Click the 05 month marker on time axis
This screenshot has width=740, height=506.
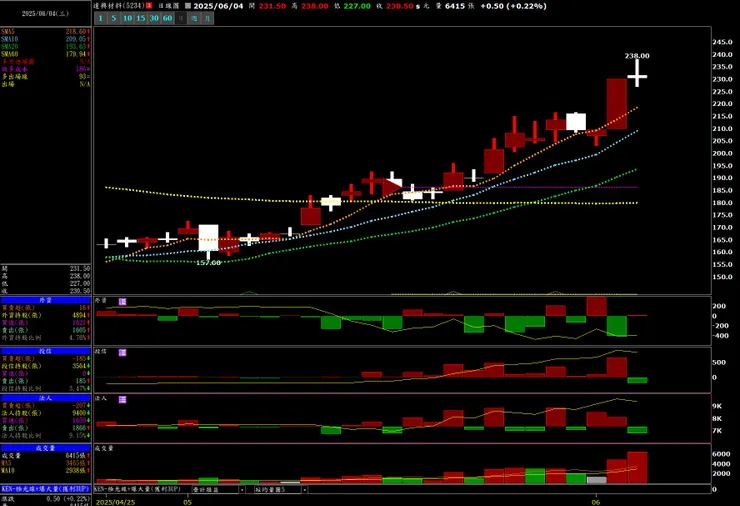(x=187, y=502)
